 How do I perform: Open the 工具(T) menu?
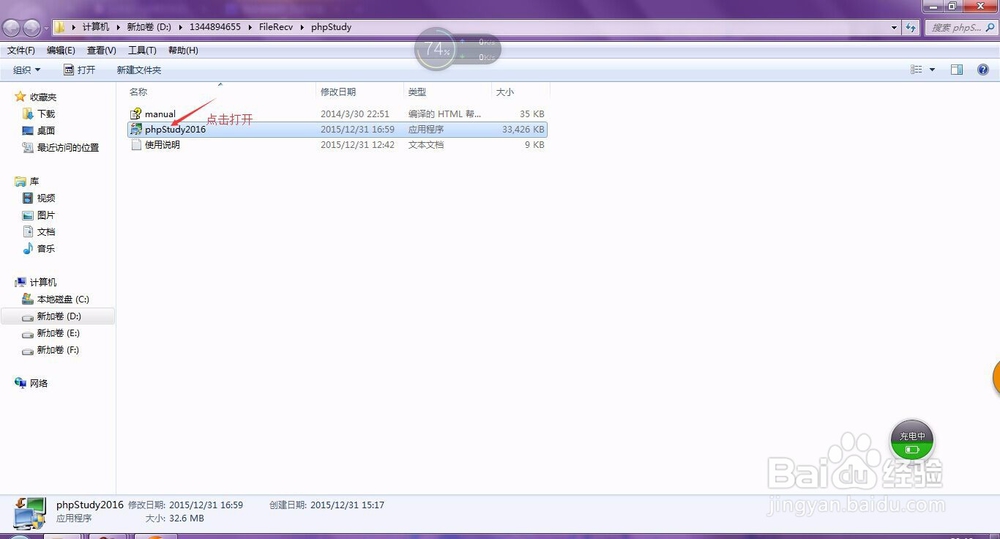click(x=142, y=50)
